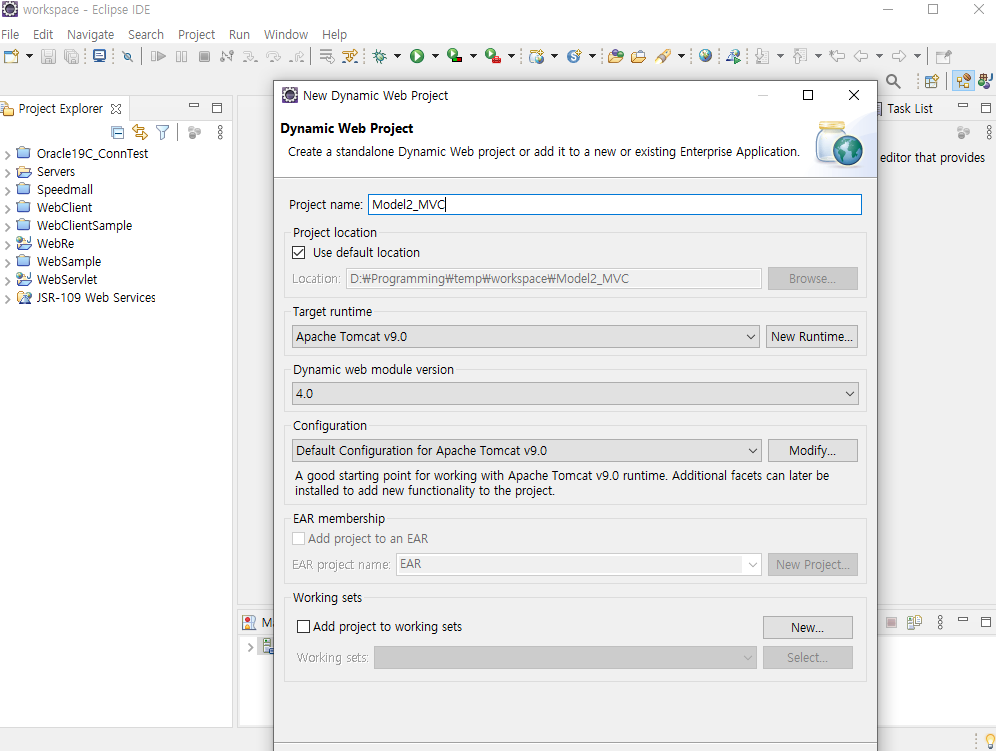Expand the Speedmall project node
This screenshot has width=996, height=751.
click(x=7, y=190)
